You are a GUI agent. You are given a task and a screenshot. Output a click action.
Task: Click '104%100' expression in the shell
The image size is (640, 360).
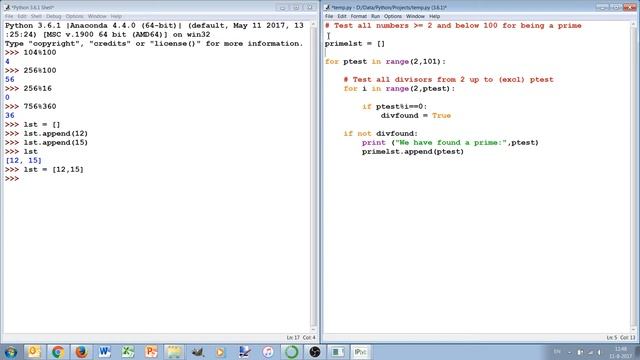pyautogui.click(x=40, y=52)
